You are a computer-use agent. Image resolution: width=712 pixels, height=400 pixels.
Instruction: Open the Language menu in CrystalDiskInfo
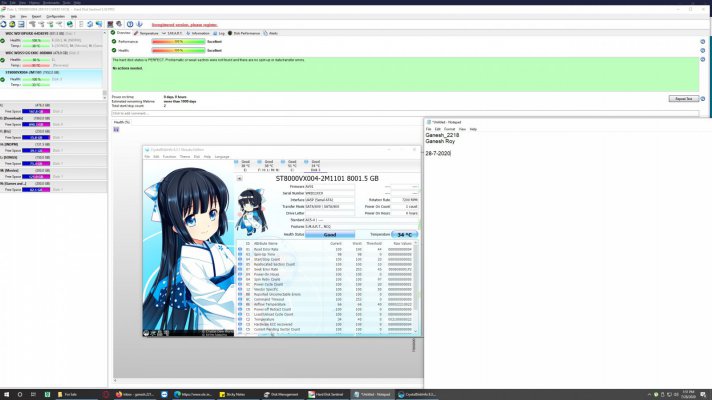pyautogui.click(x=222, y=157)
